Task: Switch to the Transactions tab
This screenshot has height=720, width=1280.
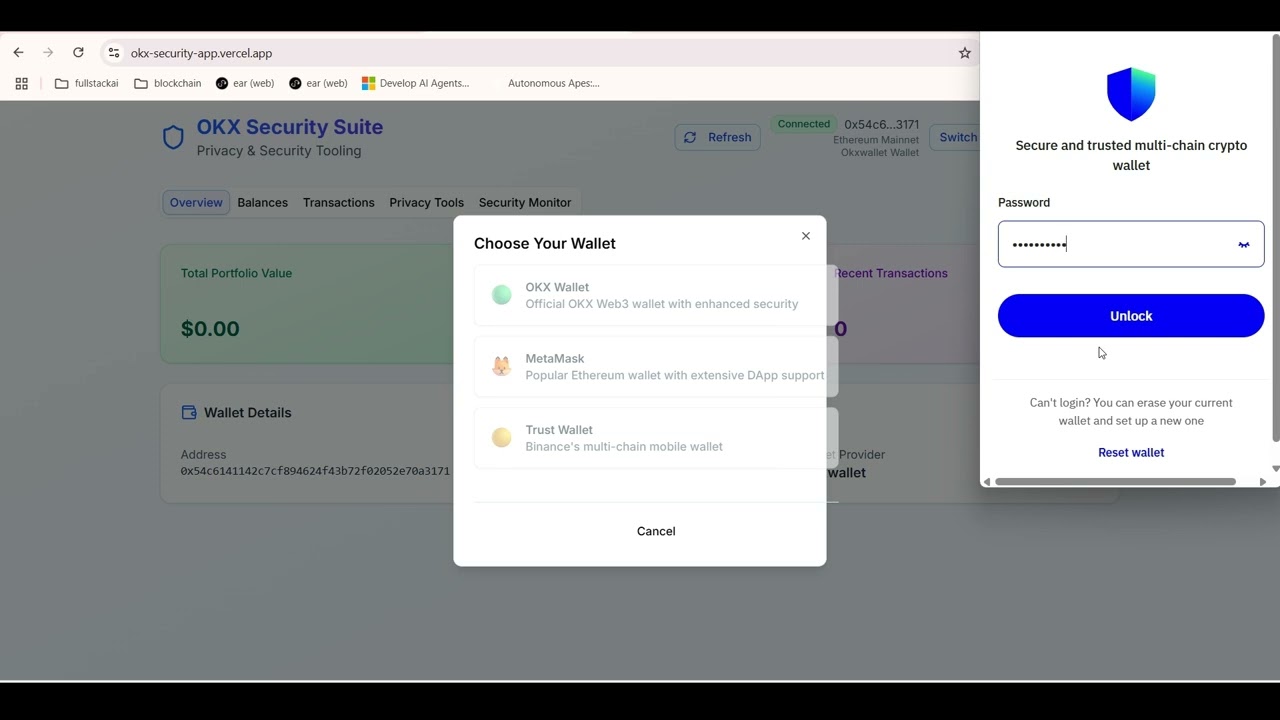Action: click(x=339, y=203)
